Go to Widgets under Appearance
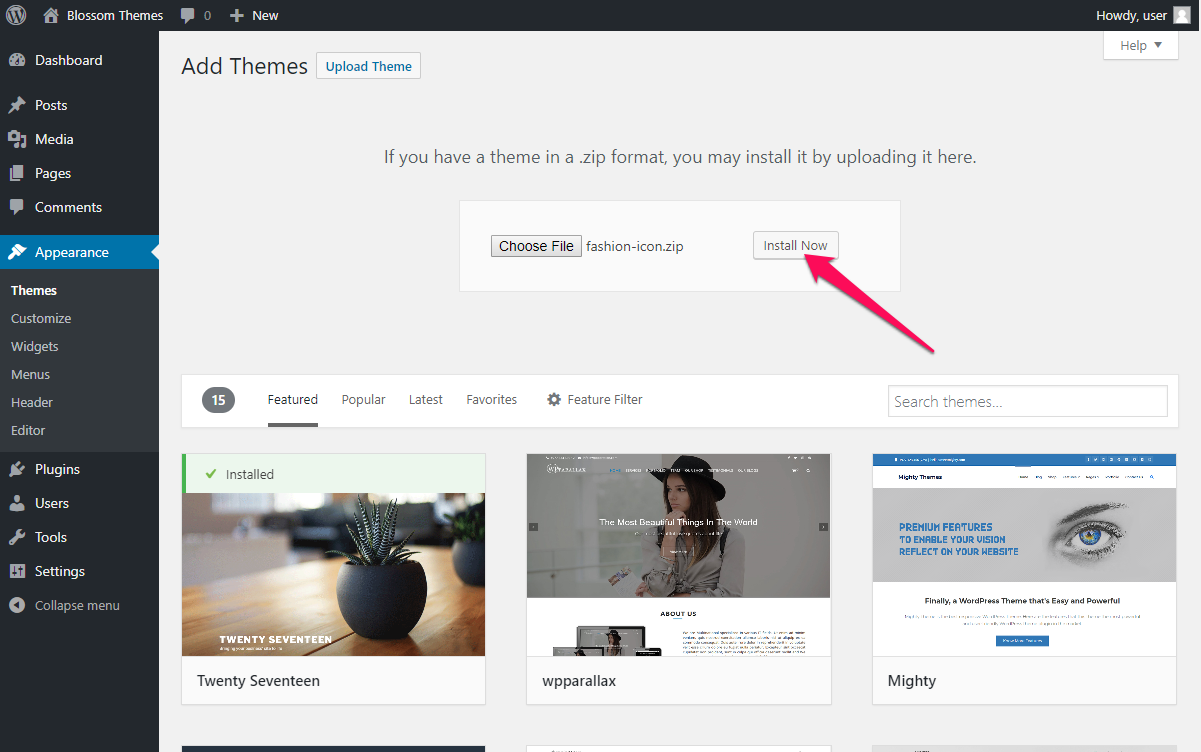Screen dimensions: 1201x752 (35, 346)
